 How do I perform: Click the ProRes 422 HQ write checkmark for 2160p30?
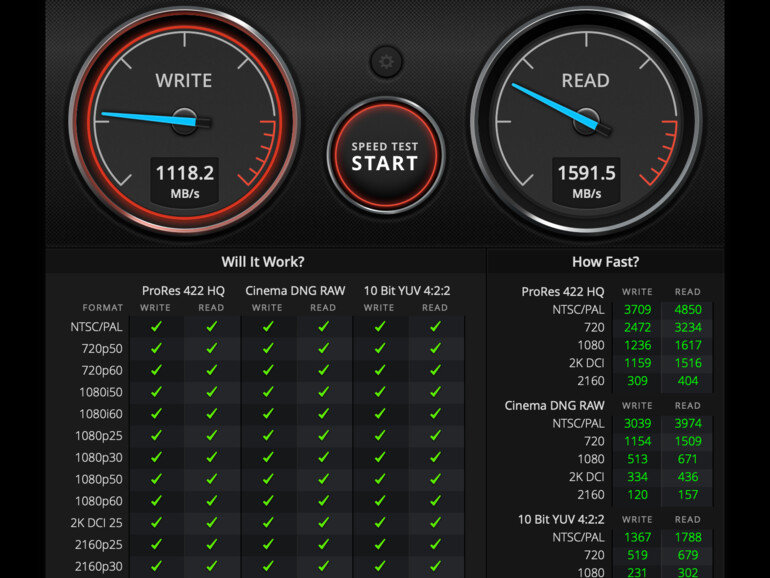click(x=156, y=566)
